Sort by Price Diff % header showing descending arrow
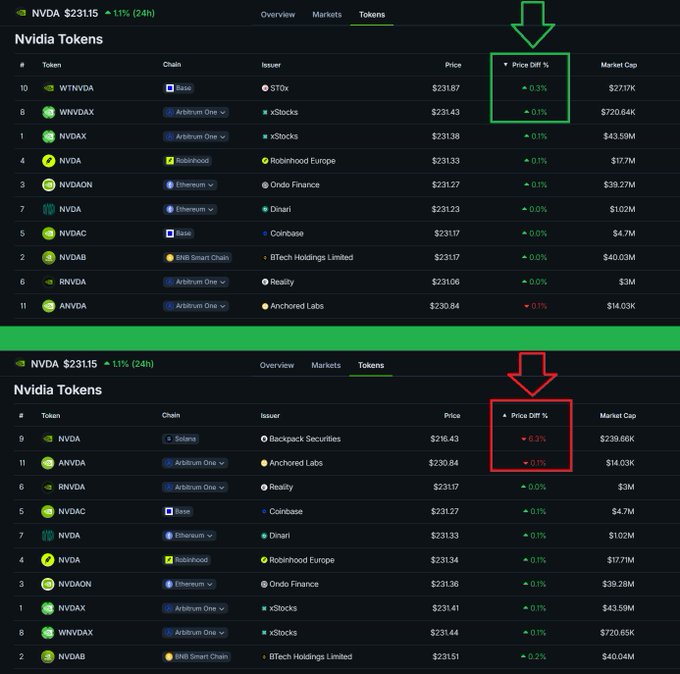This screenshot has height=674, width=680. click(526, 65)
